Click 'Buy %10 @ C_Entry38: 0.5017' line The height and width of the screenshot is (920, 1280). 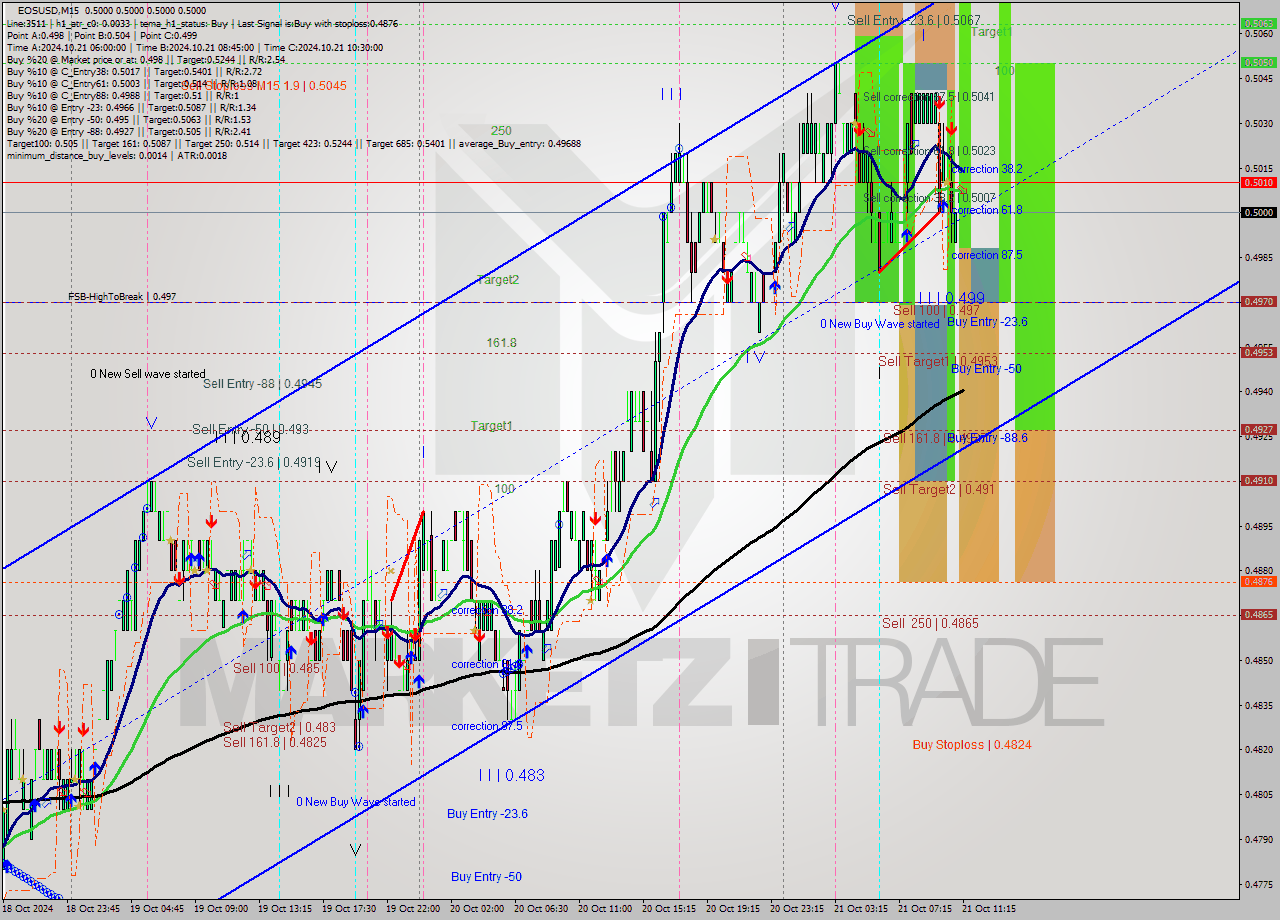point(134,72)
